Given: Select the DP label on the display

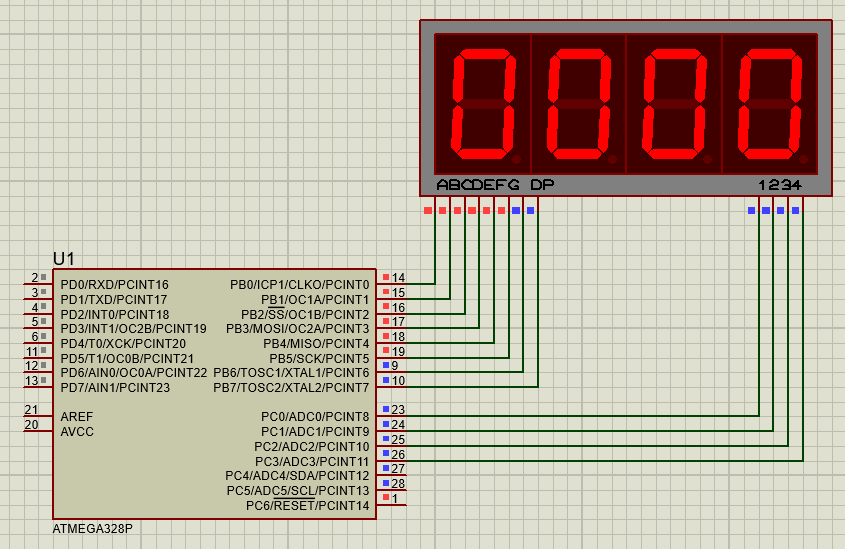Looking at the screenshot, I should click(541, 185).
